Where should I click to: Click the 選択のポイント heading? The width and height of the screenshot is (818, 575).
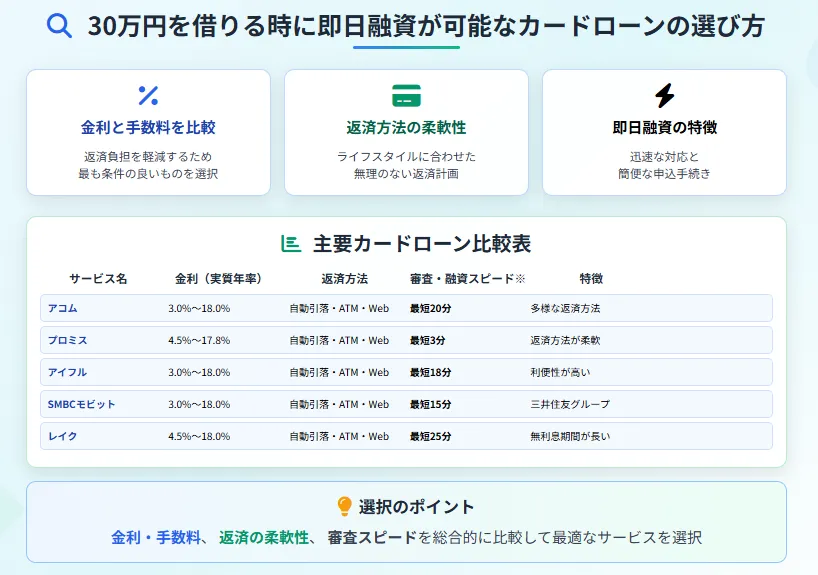click(x=416, y=506)
